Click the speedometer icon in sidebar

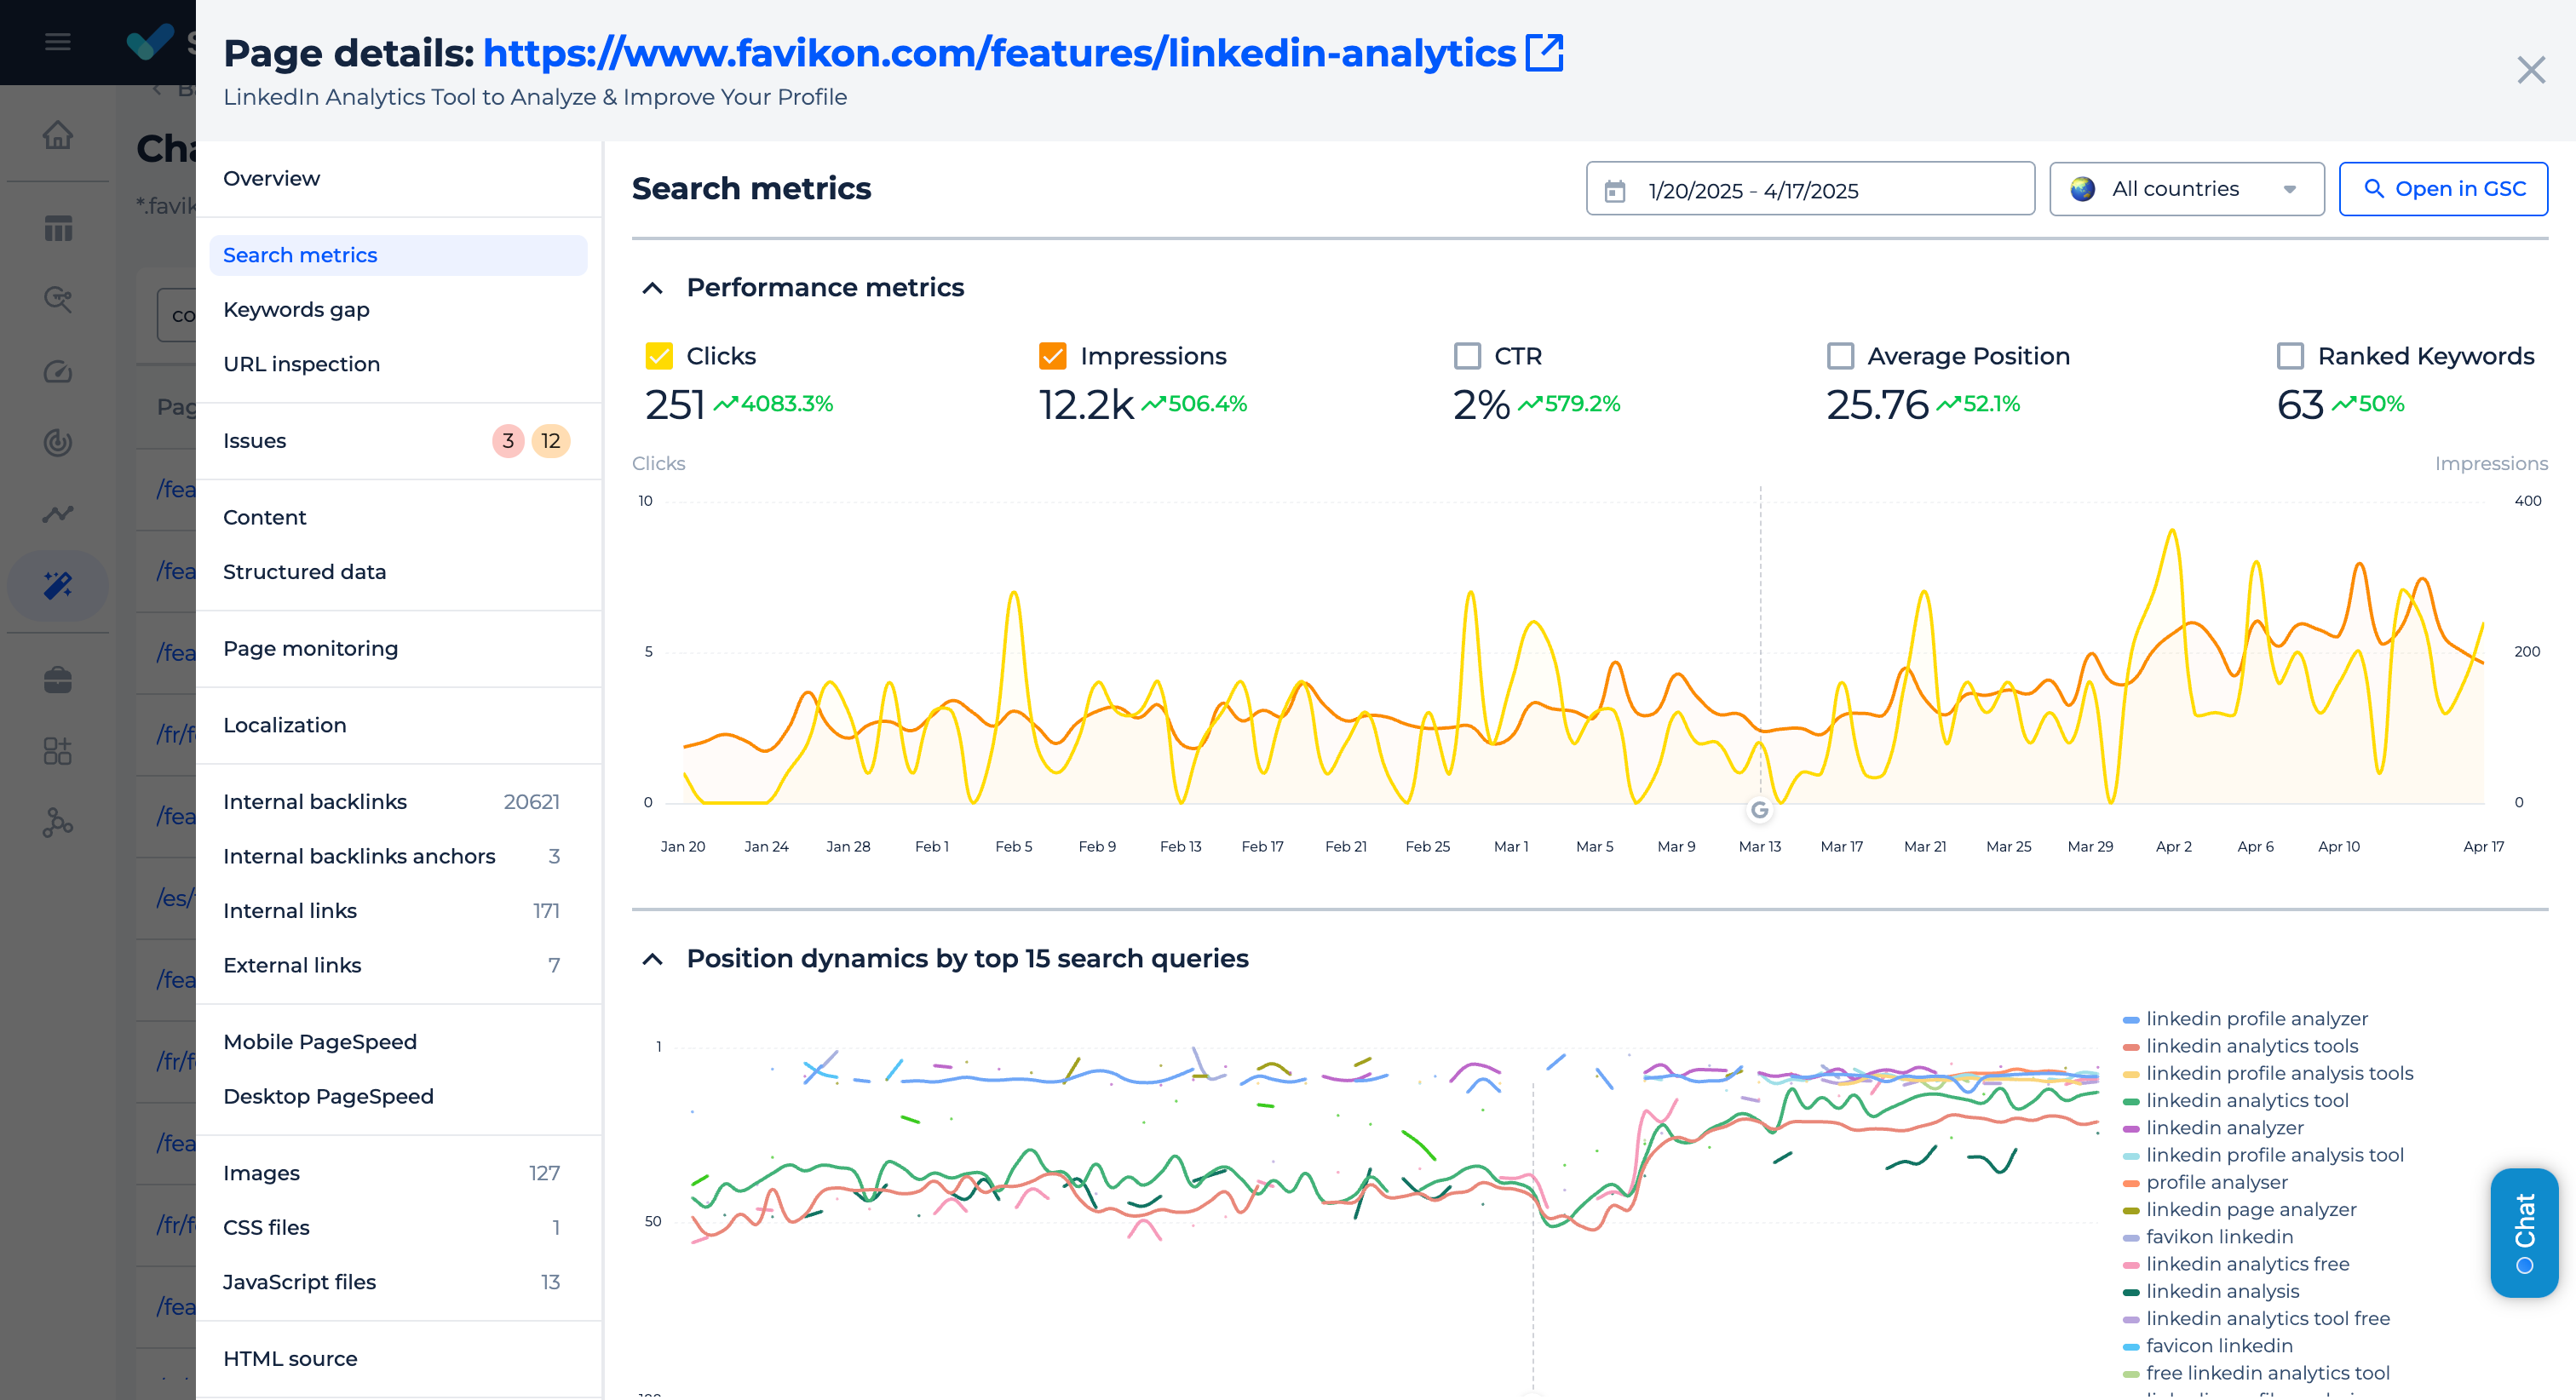(x=58, y=372)
